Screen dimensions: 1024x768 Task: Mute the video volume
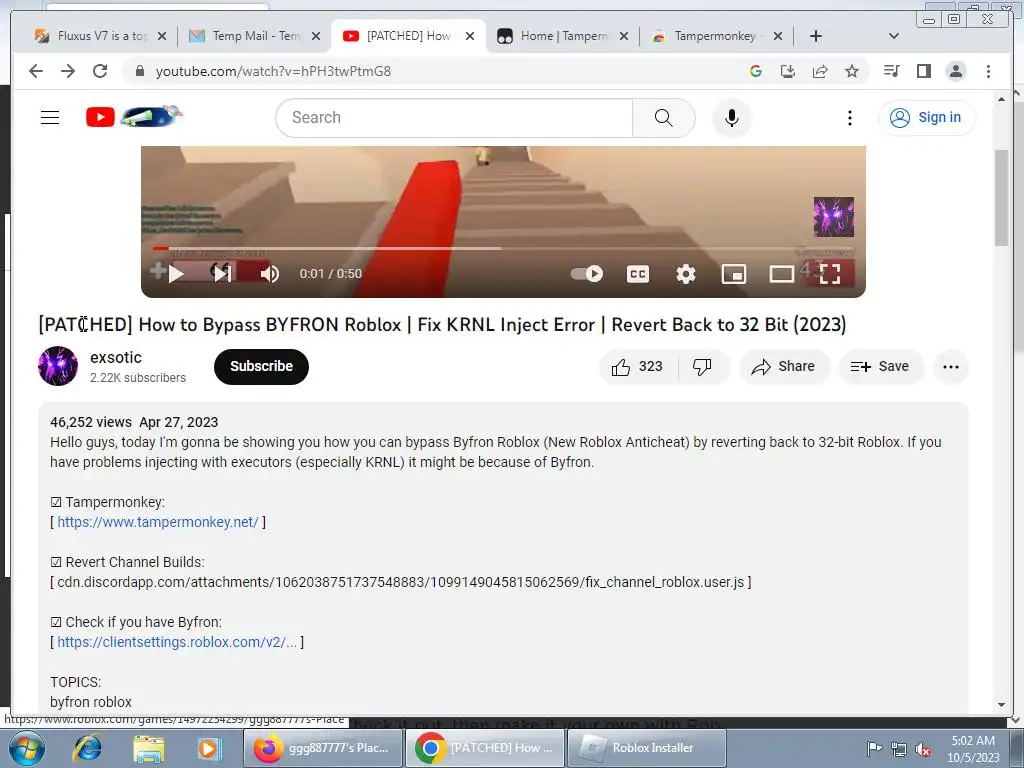[270, 274]
